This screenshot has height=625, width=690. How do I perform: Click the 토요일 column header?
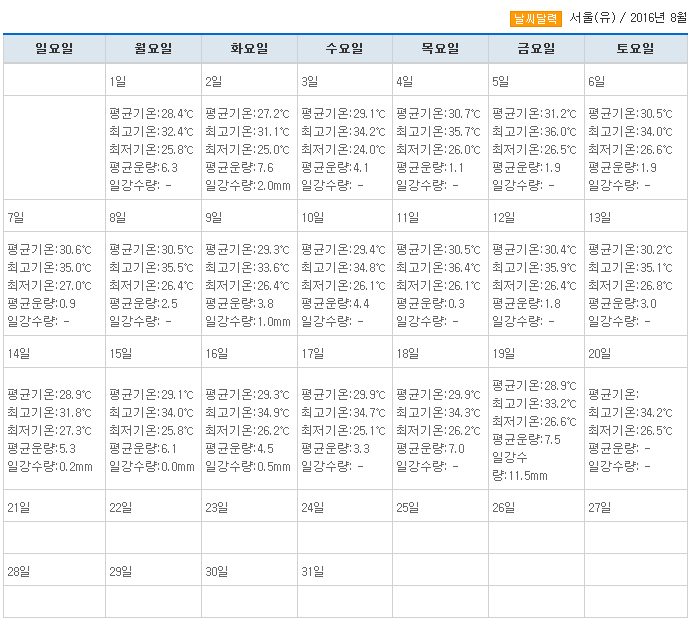635,49
